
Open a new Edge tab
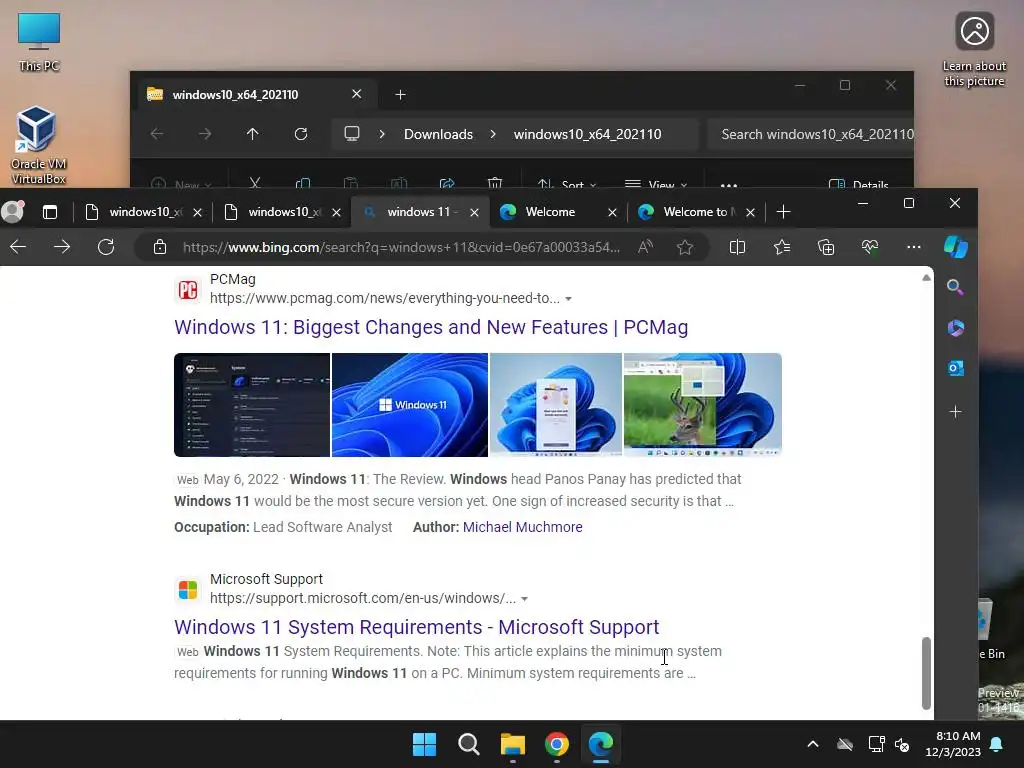pos(783,212)
